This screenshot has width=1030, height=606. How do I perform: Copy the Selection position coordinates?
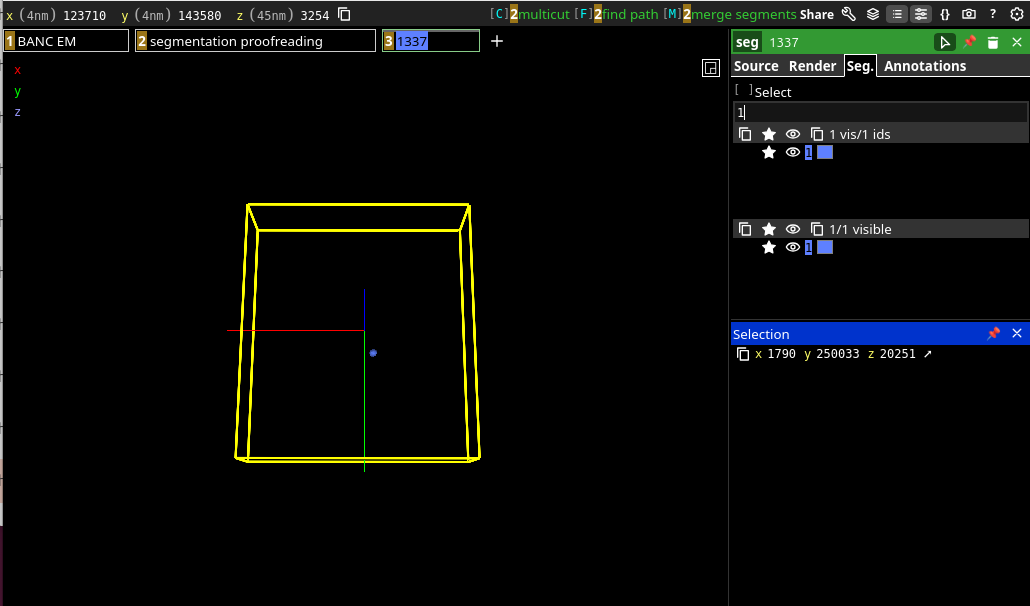(x=743, y=354)
